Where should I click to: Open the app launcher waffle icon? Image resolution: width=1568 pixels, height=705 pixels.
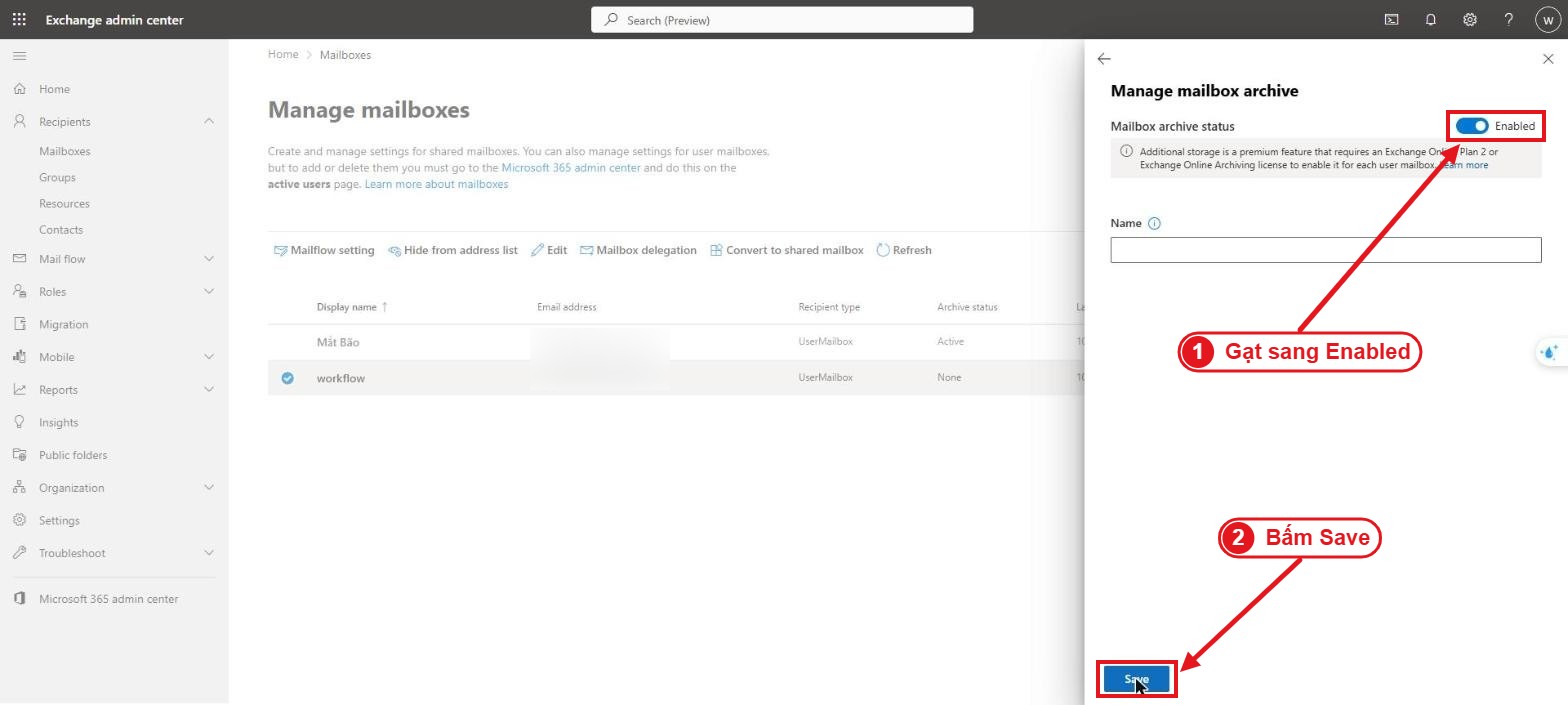[x=19, y=19]
